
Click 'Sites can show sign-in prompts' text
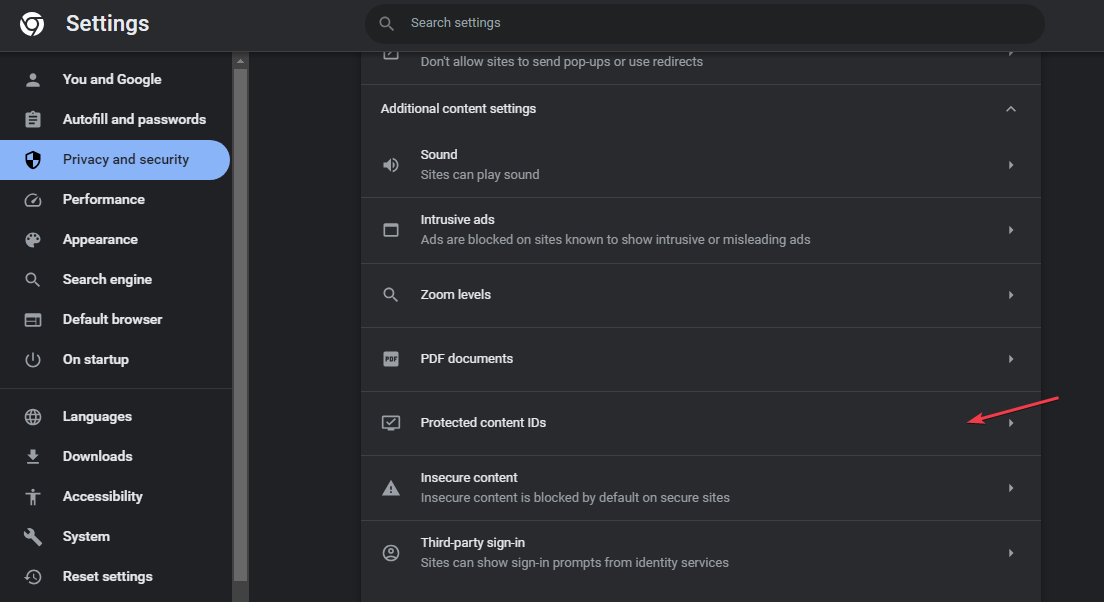pyautogui.click(x=575, y=563)
